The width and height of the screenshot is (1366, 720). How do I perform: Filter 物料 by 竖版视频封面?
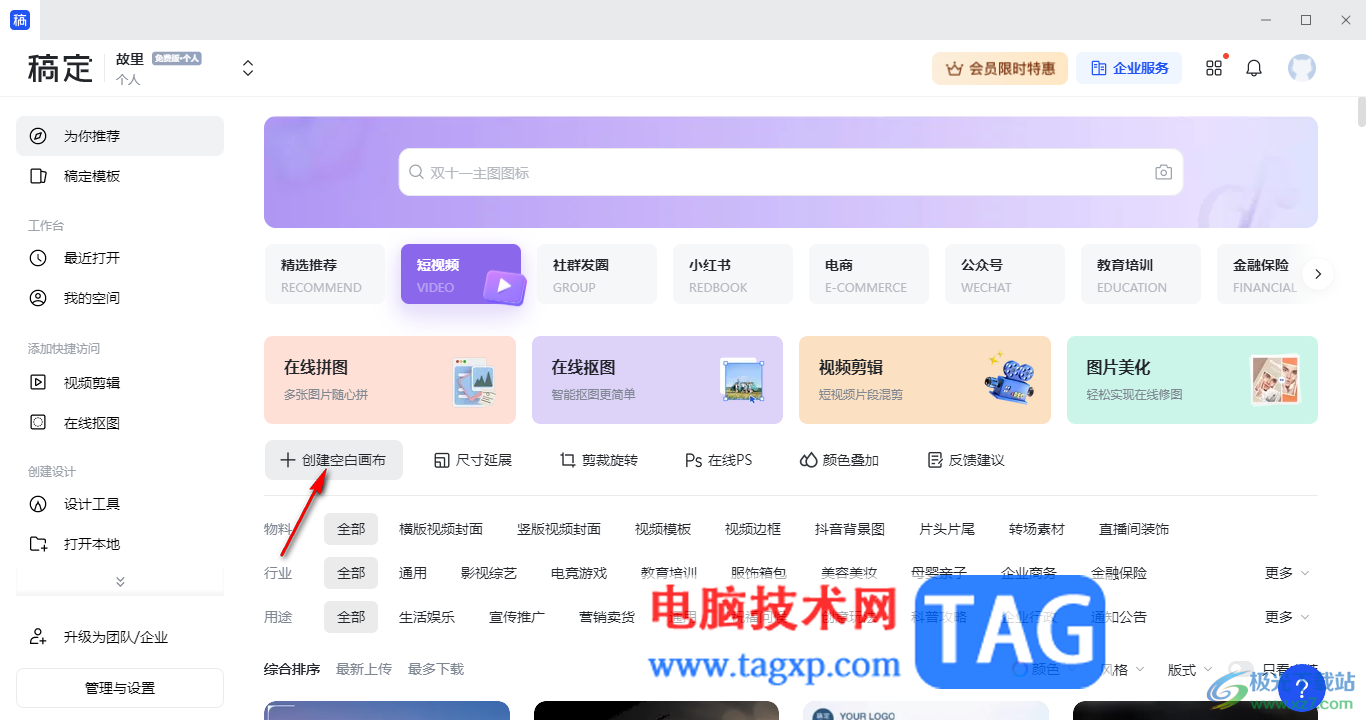coord(559,529)
